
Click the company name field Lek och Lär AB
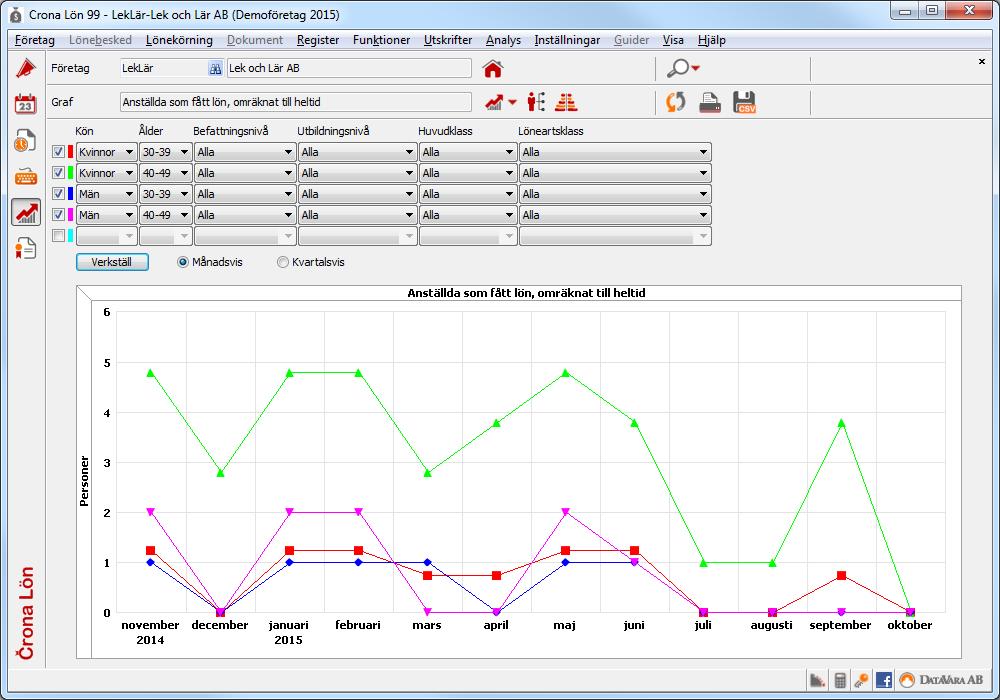click(349, 68)
